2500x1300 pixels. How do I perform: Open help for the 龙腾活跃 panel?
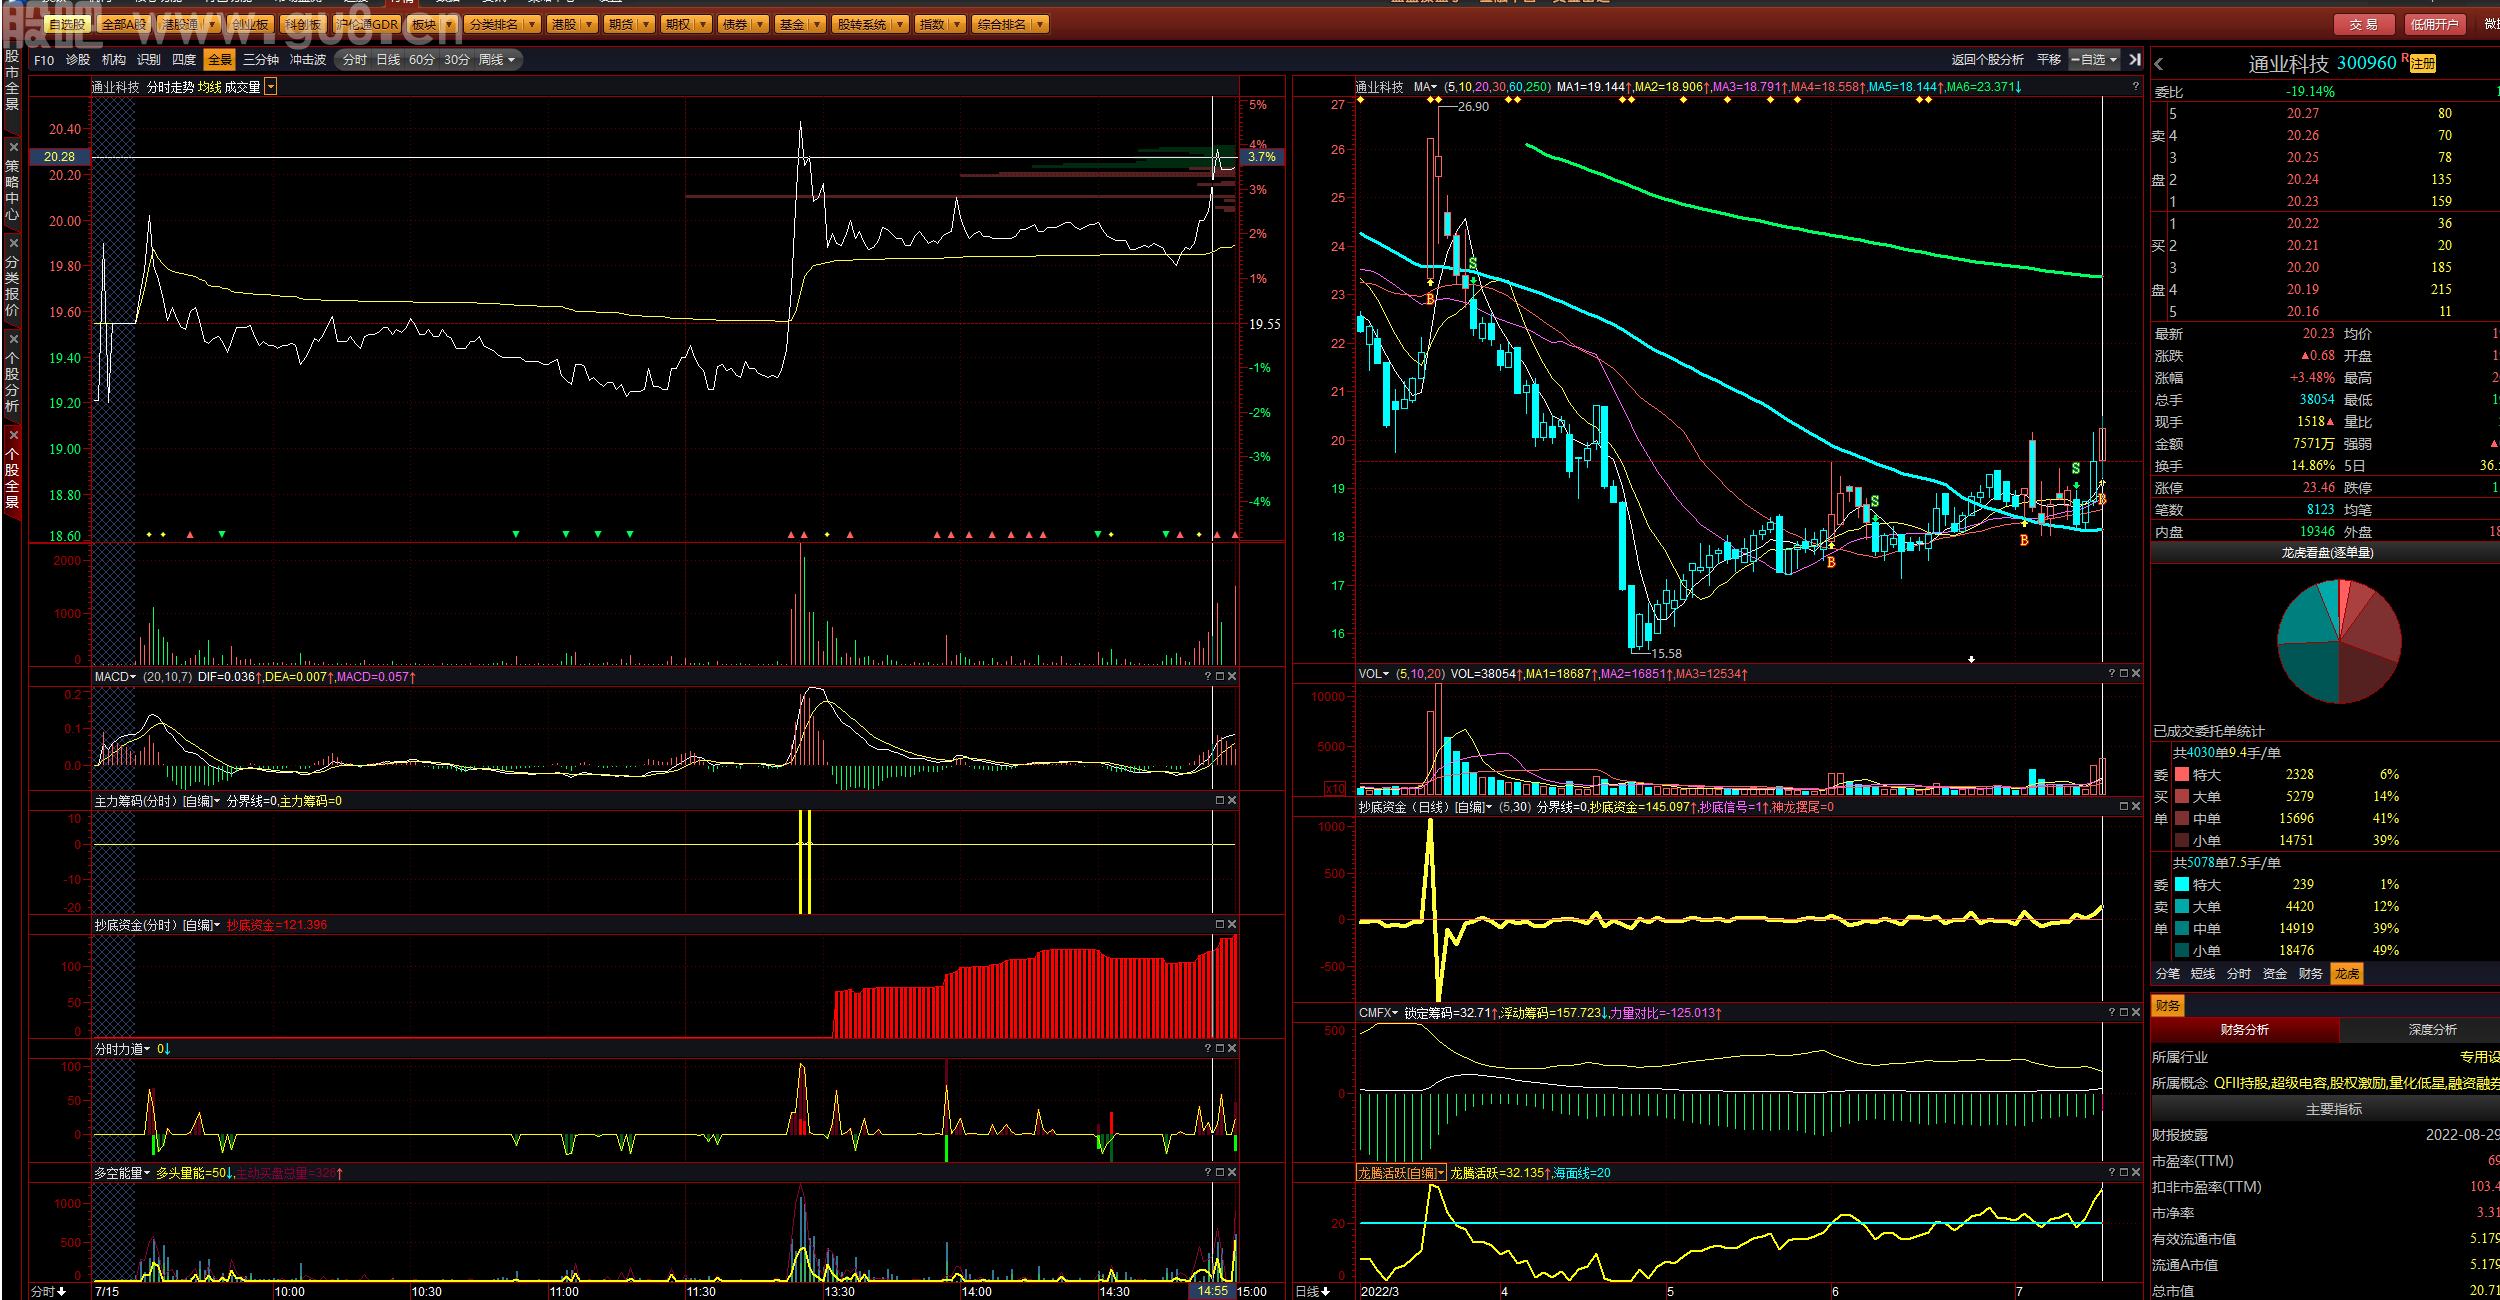(2112, 1173)
